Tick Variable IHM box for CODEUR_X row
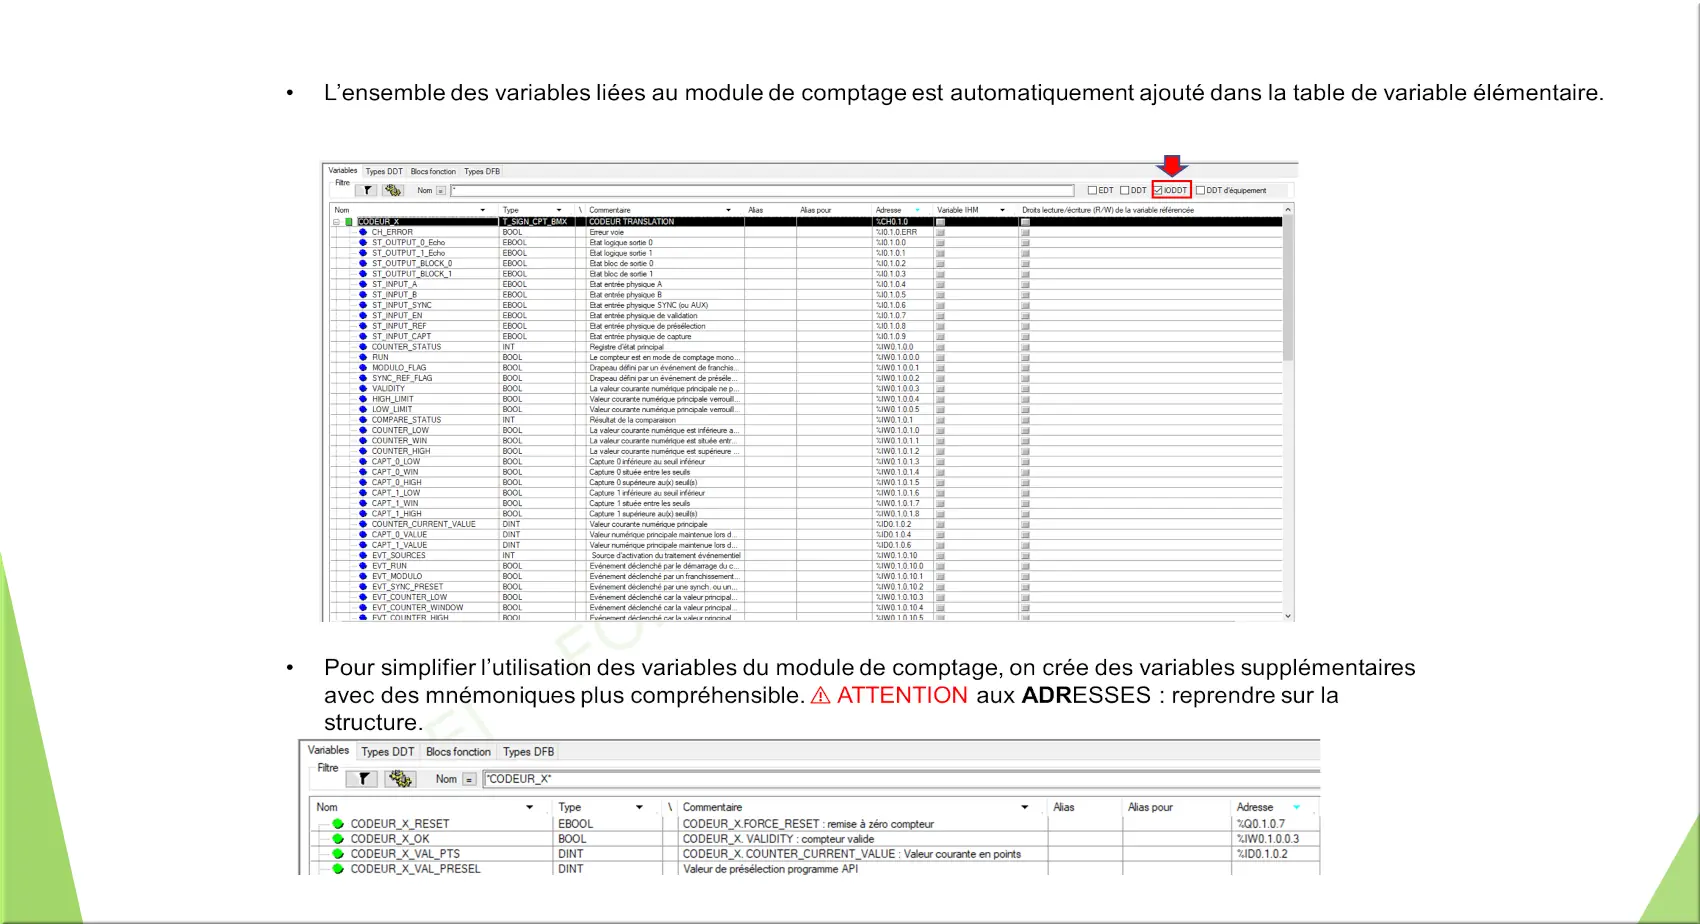 pos(940,222)
